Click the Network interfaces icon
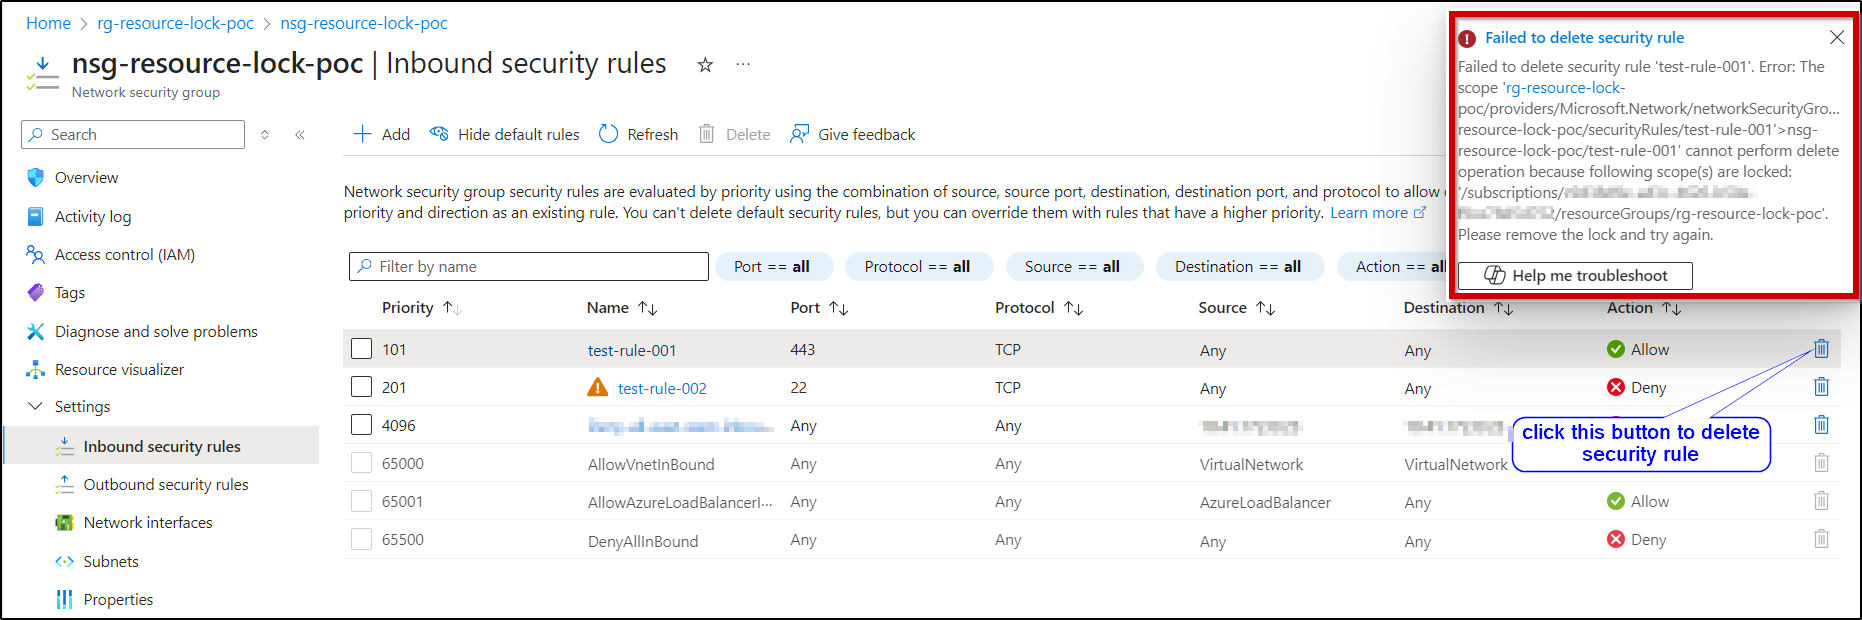This screenshot has height=620, width=1862. pos(65,523)
